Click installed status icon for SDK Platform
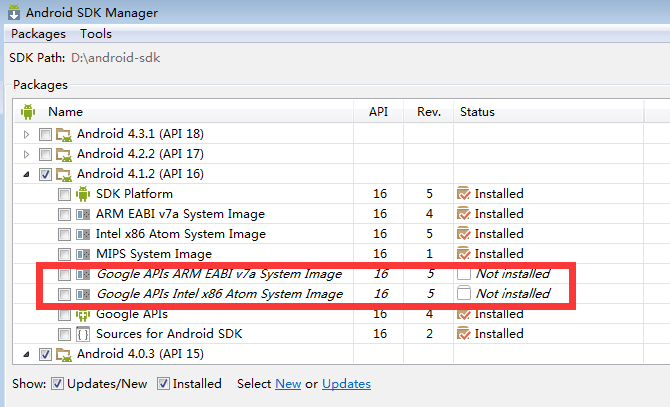670x407 pixels. [464, 194]
